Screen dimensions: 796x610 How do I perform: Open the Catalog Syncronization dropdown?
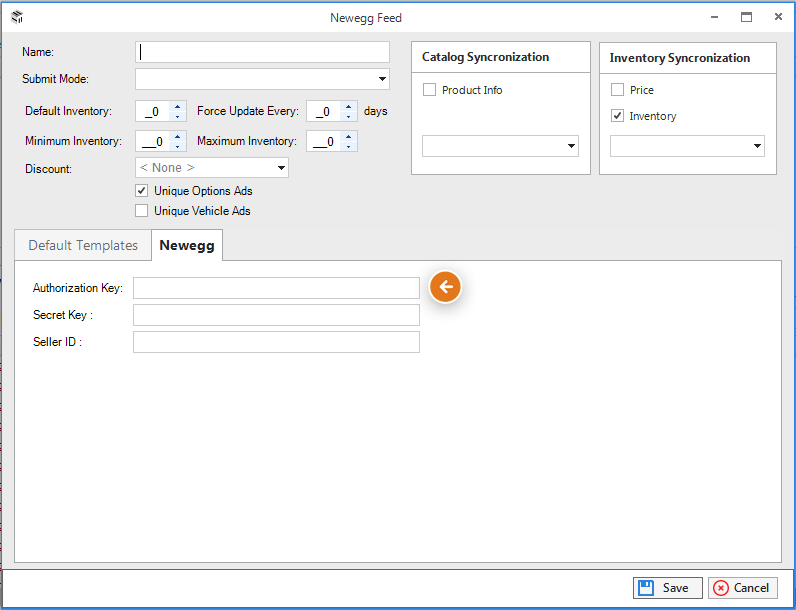[500, 146]
